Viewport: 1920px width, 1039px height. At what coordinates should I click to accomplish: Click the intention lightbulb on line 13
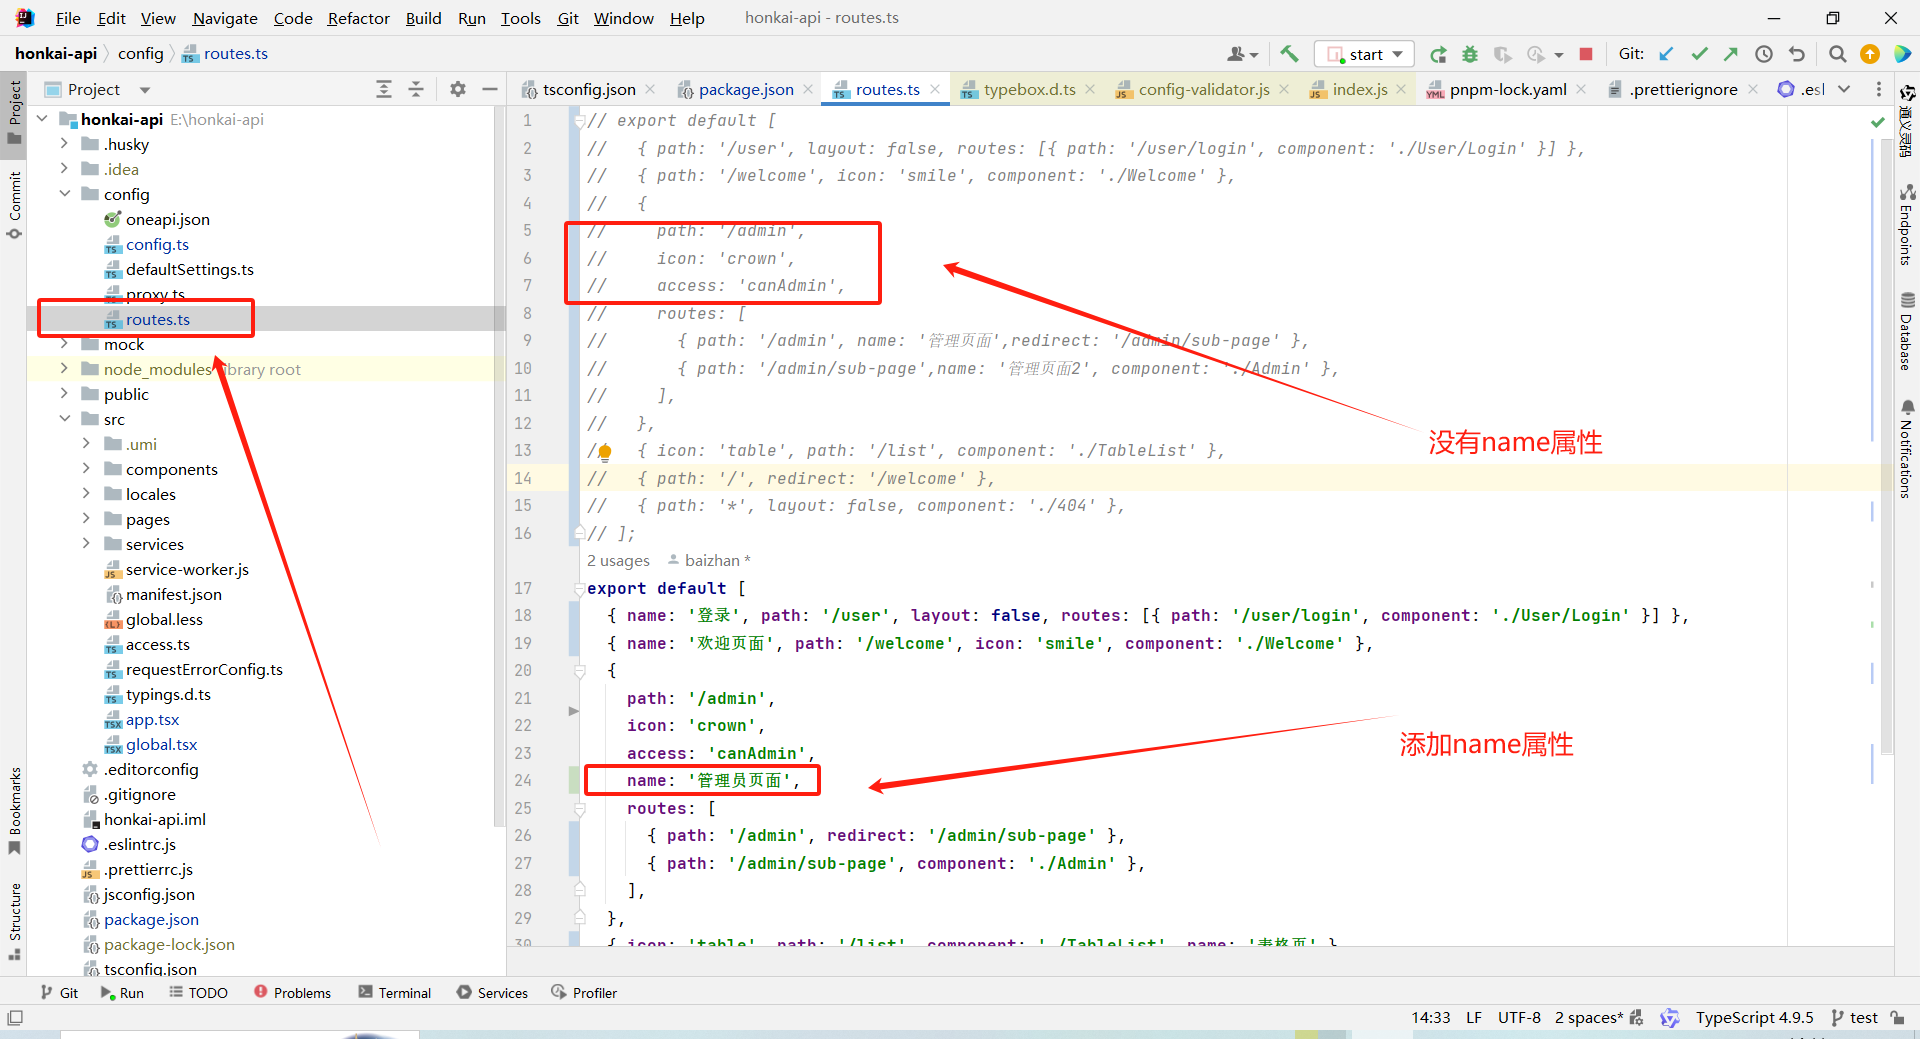604,452
